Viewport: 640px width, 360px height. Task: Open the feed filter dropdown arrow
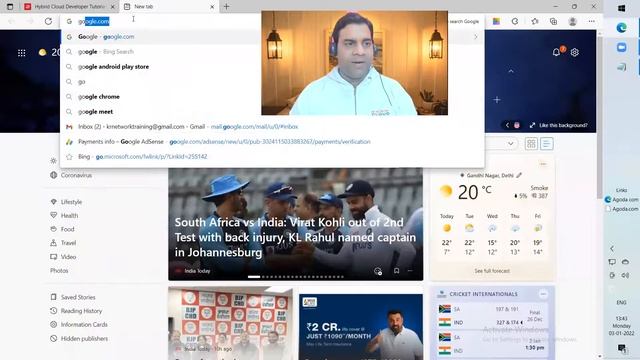point(511,144)
